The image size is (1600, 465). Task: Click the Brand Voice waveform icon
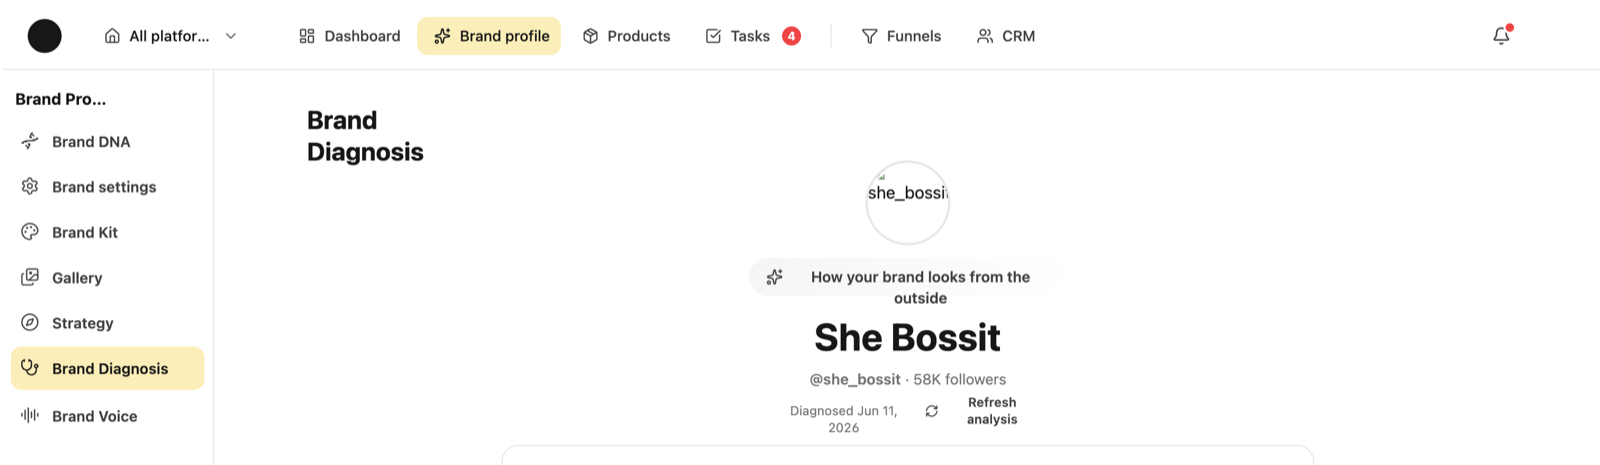30,415
